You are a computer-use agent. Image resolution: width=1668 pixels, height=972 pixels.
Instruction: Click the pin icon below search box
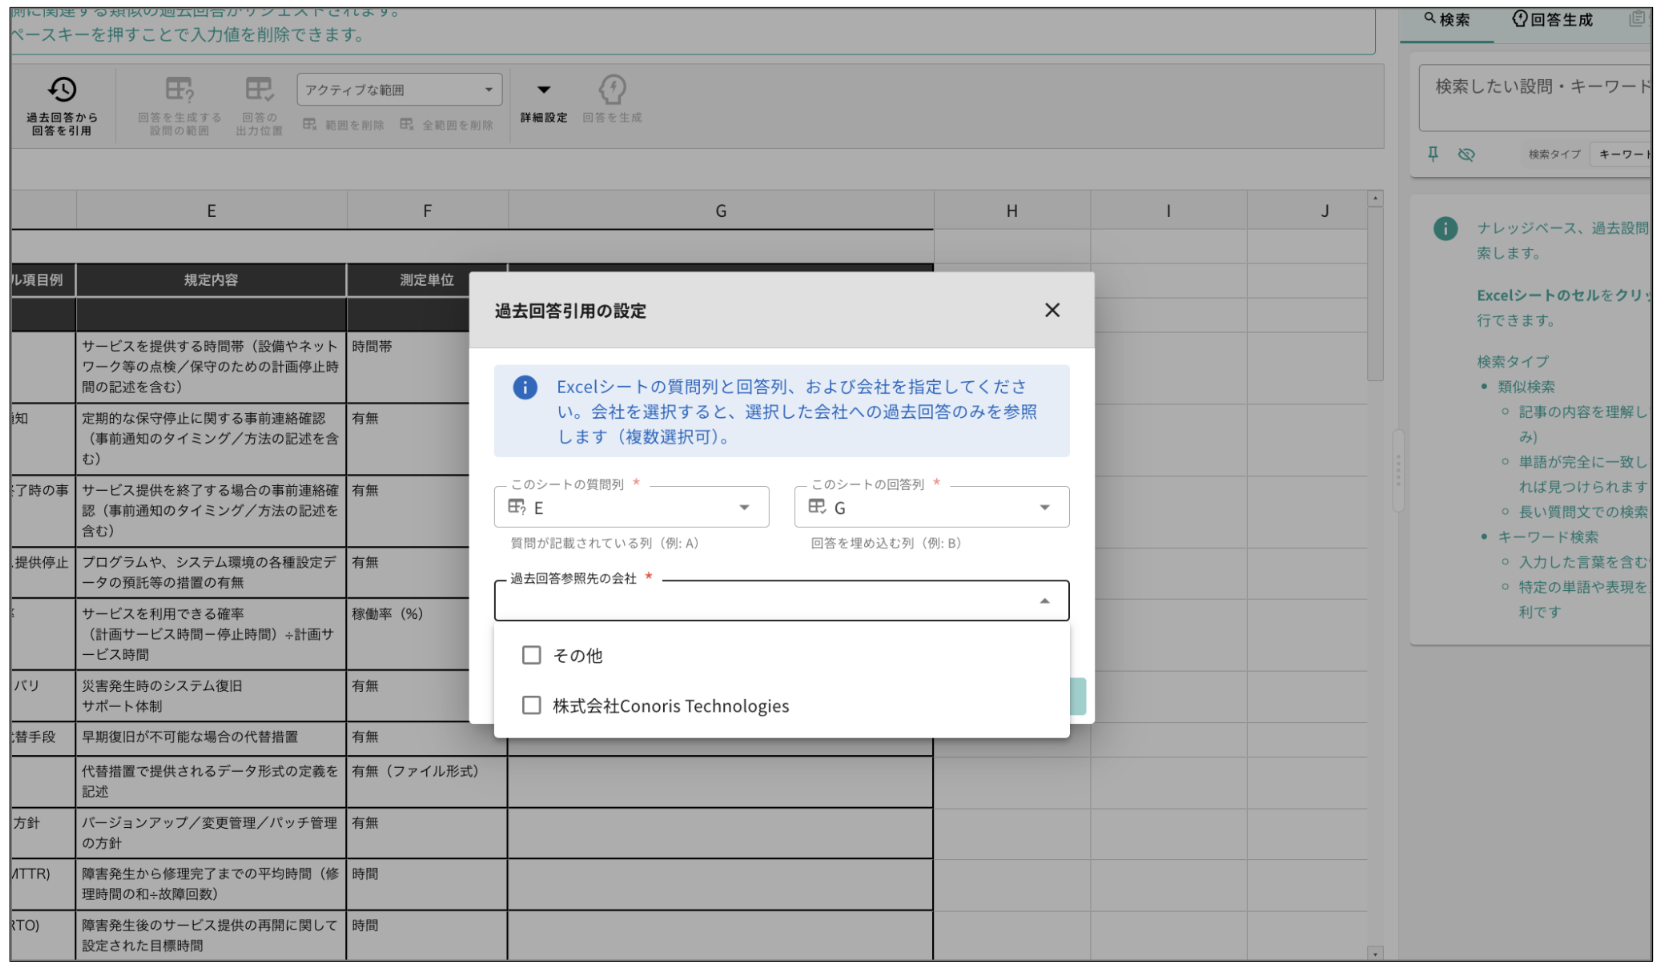[x=1433, y=154]
